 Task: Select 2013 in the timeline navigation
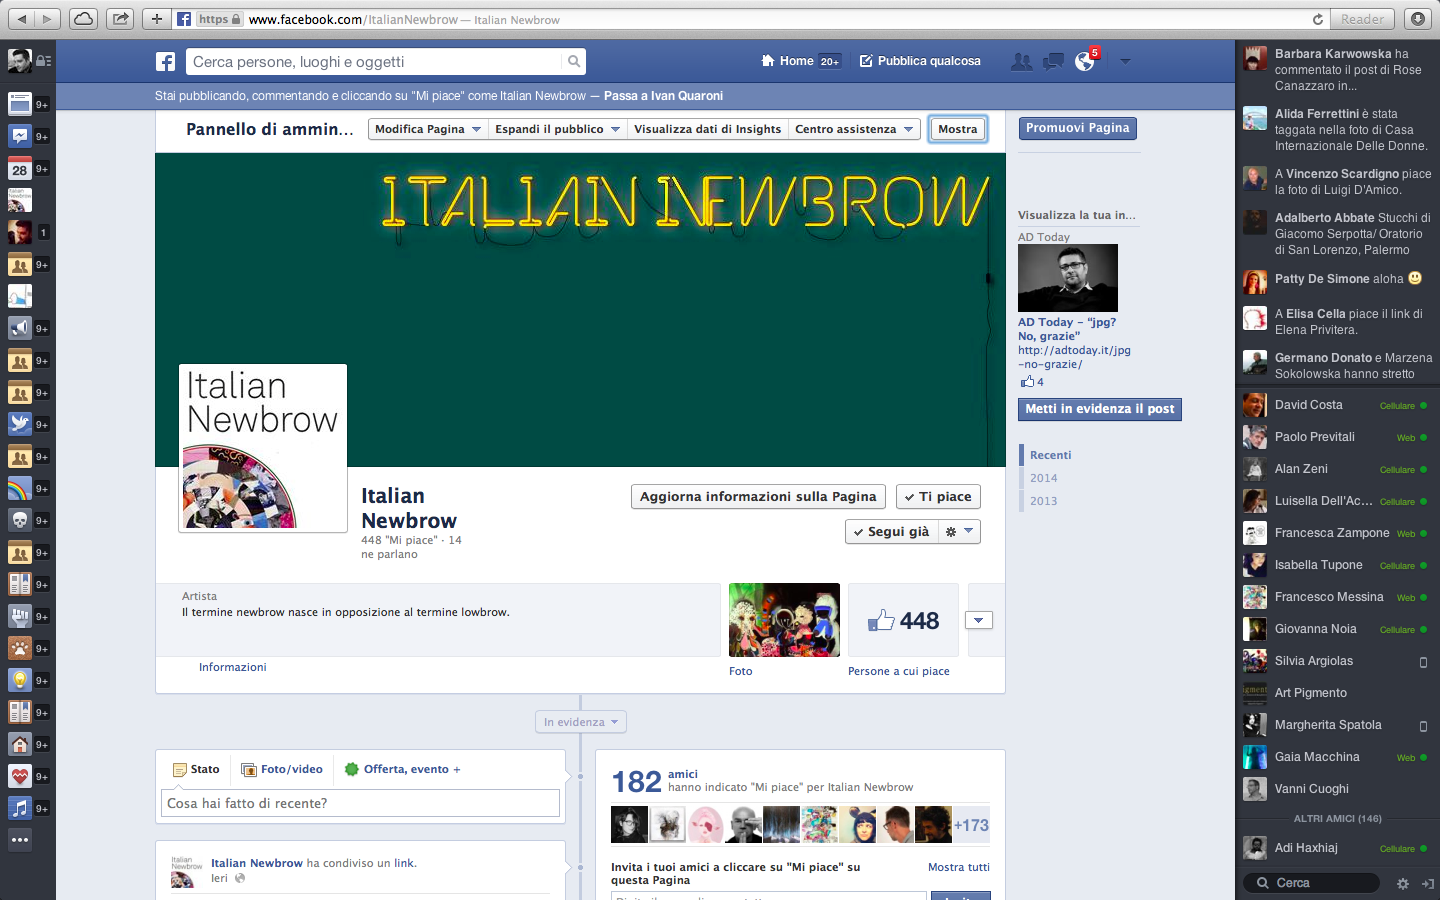coord(1043,501)
